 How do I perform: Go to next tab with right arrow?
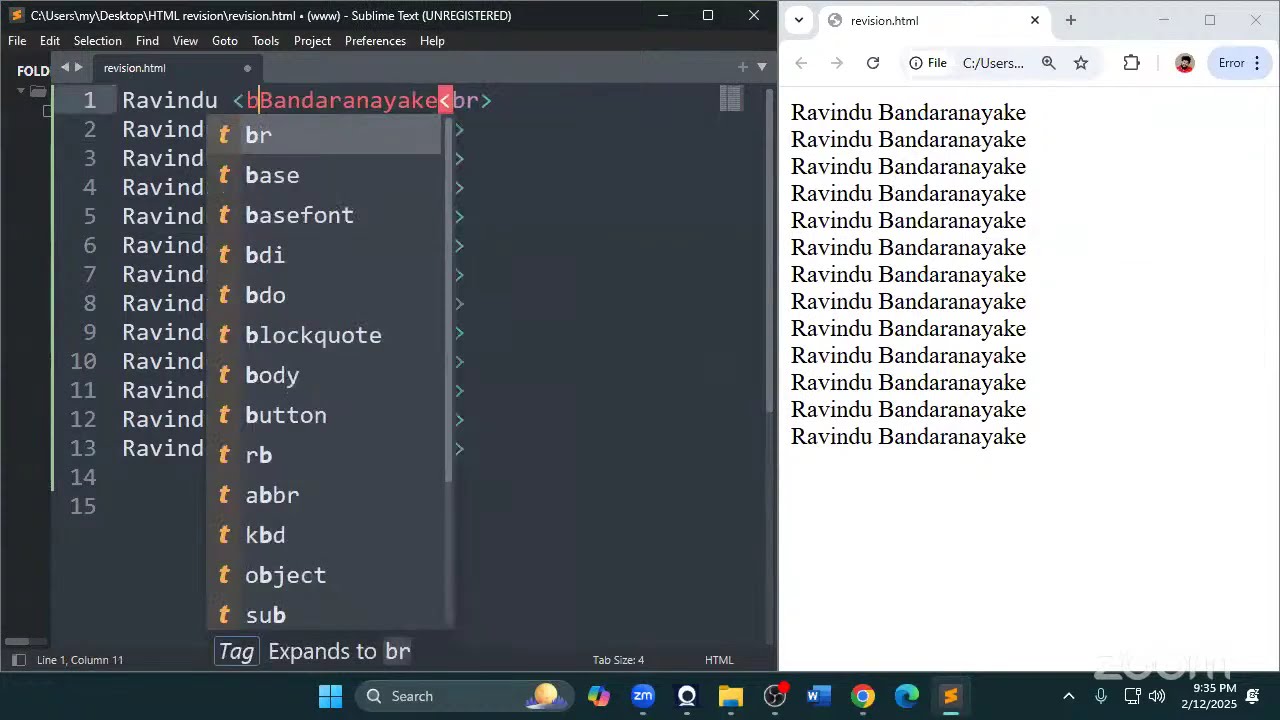[x=79, y=67]
